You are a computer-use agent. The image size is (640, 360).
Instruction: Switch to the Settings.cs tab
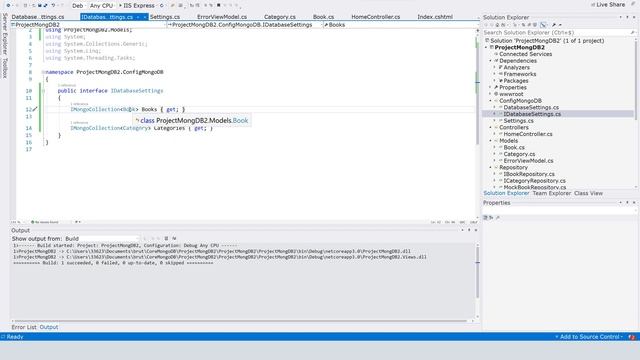tap(164, 17)
